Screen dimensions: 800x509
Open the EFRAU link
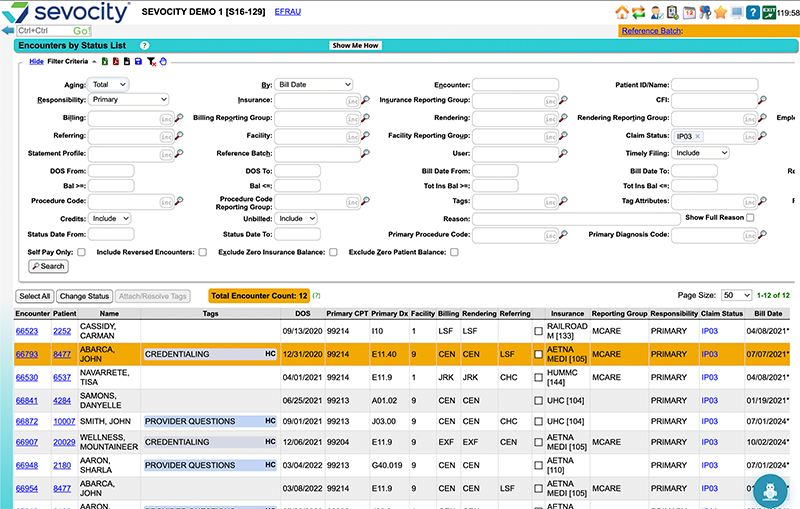click(x=288, y=12)
